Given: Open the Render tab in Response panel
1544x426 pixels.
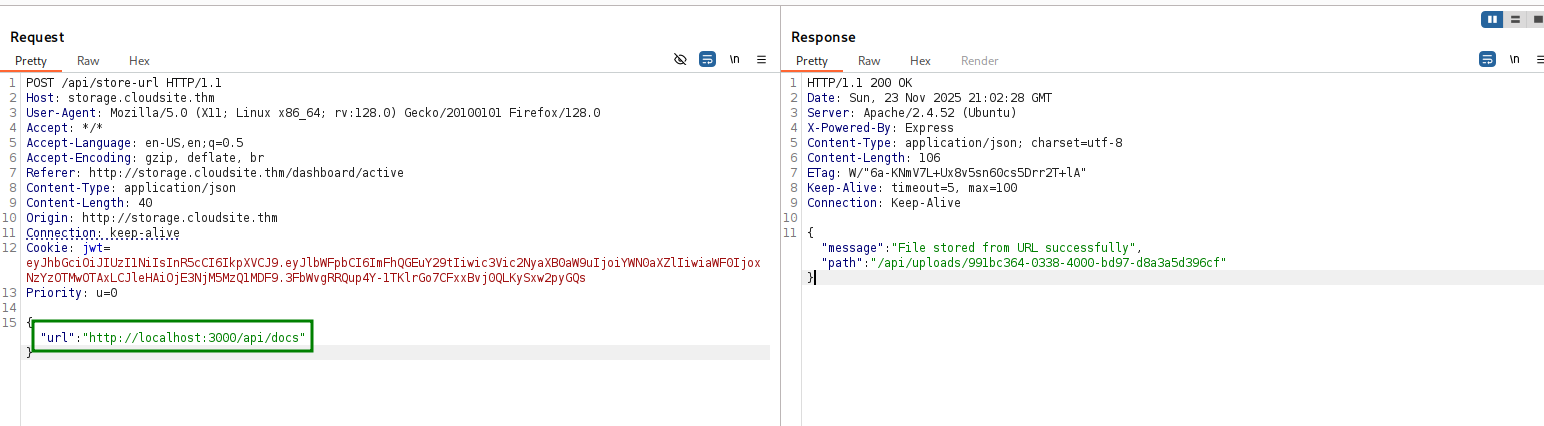Looking at the screenshot, I should pos(979,61).
